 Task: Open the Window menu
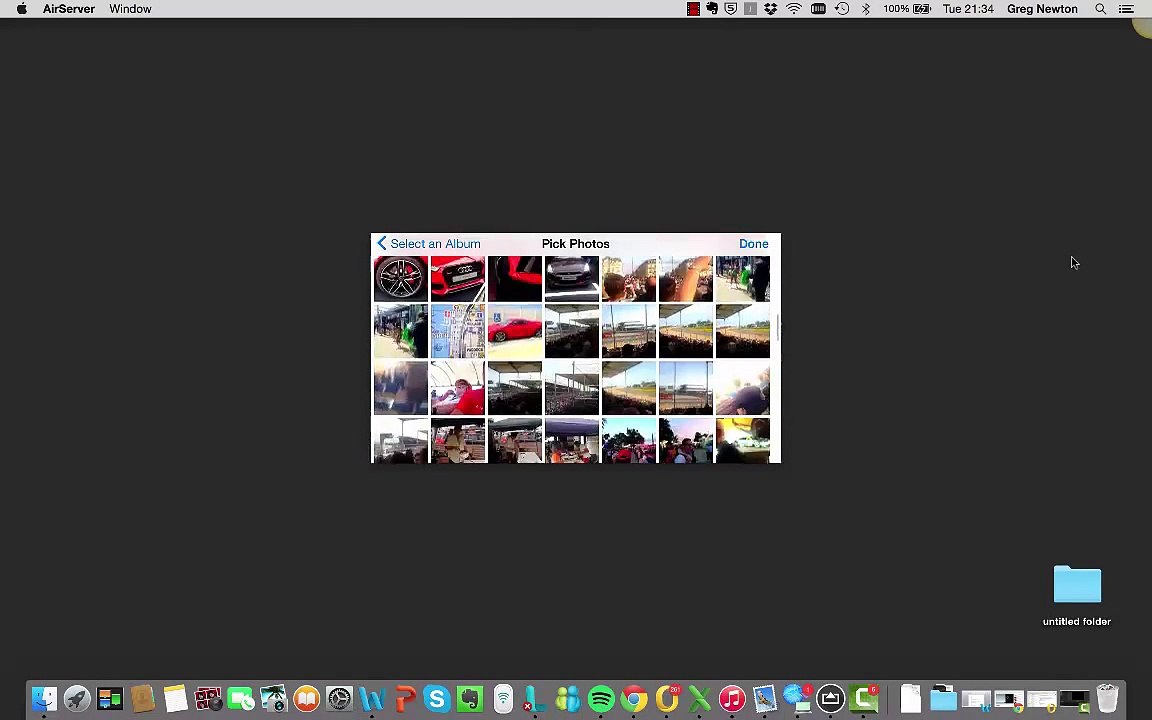pos(130,9)
